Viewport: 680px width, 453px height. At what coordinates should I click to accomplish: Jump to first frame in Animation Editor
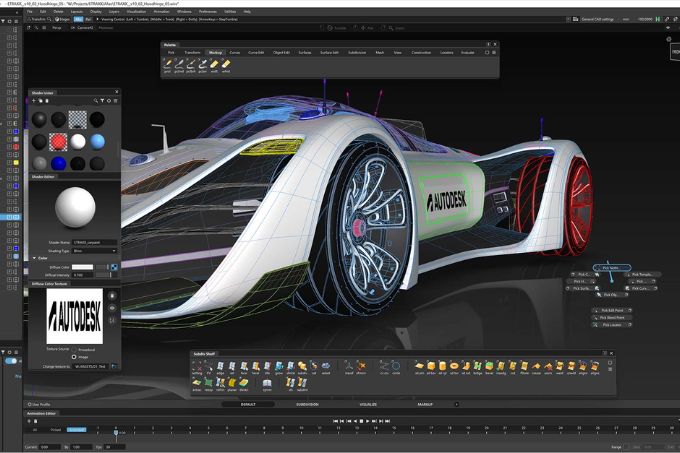click(335, 421)
